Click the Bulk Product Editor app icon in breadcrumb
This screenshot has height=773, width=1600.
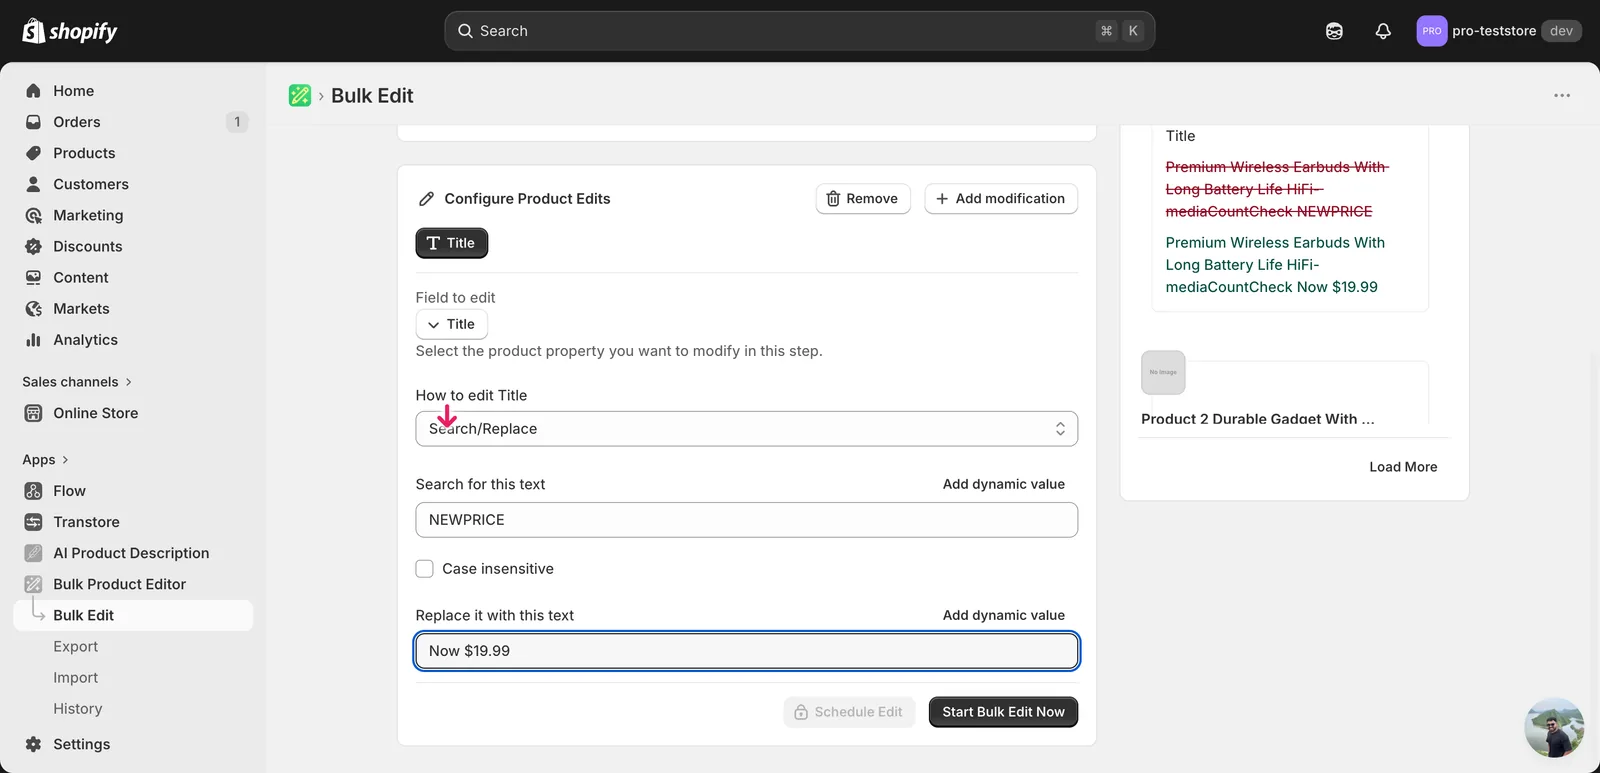[x=300, y=96]
